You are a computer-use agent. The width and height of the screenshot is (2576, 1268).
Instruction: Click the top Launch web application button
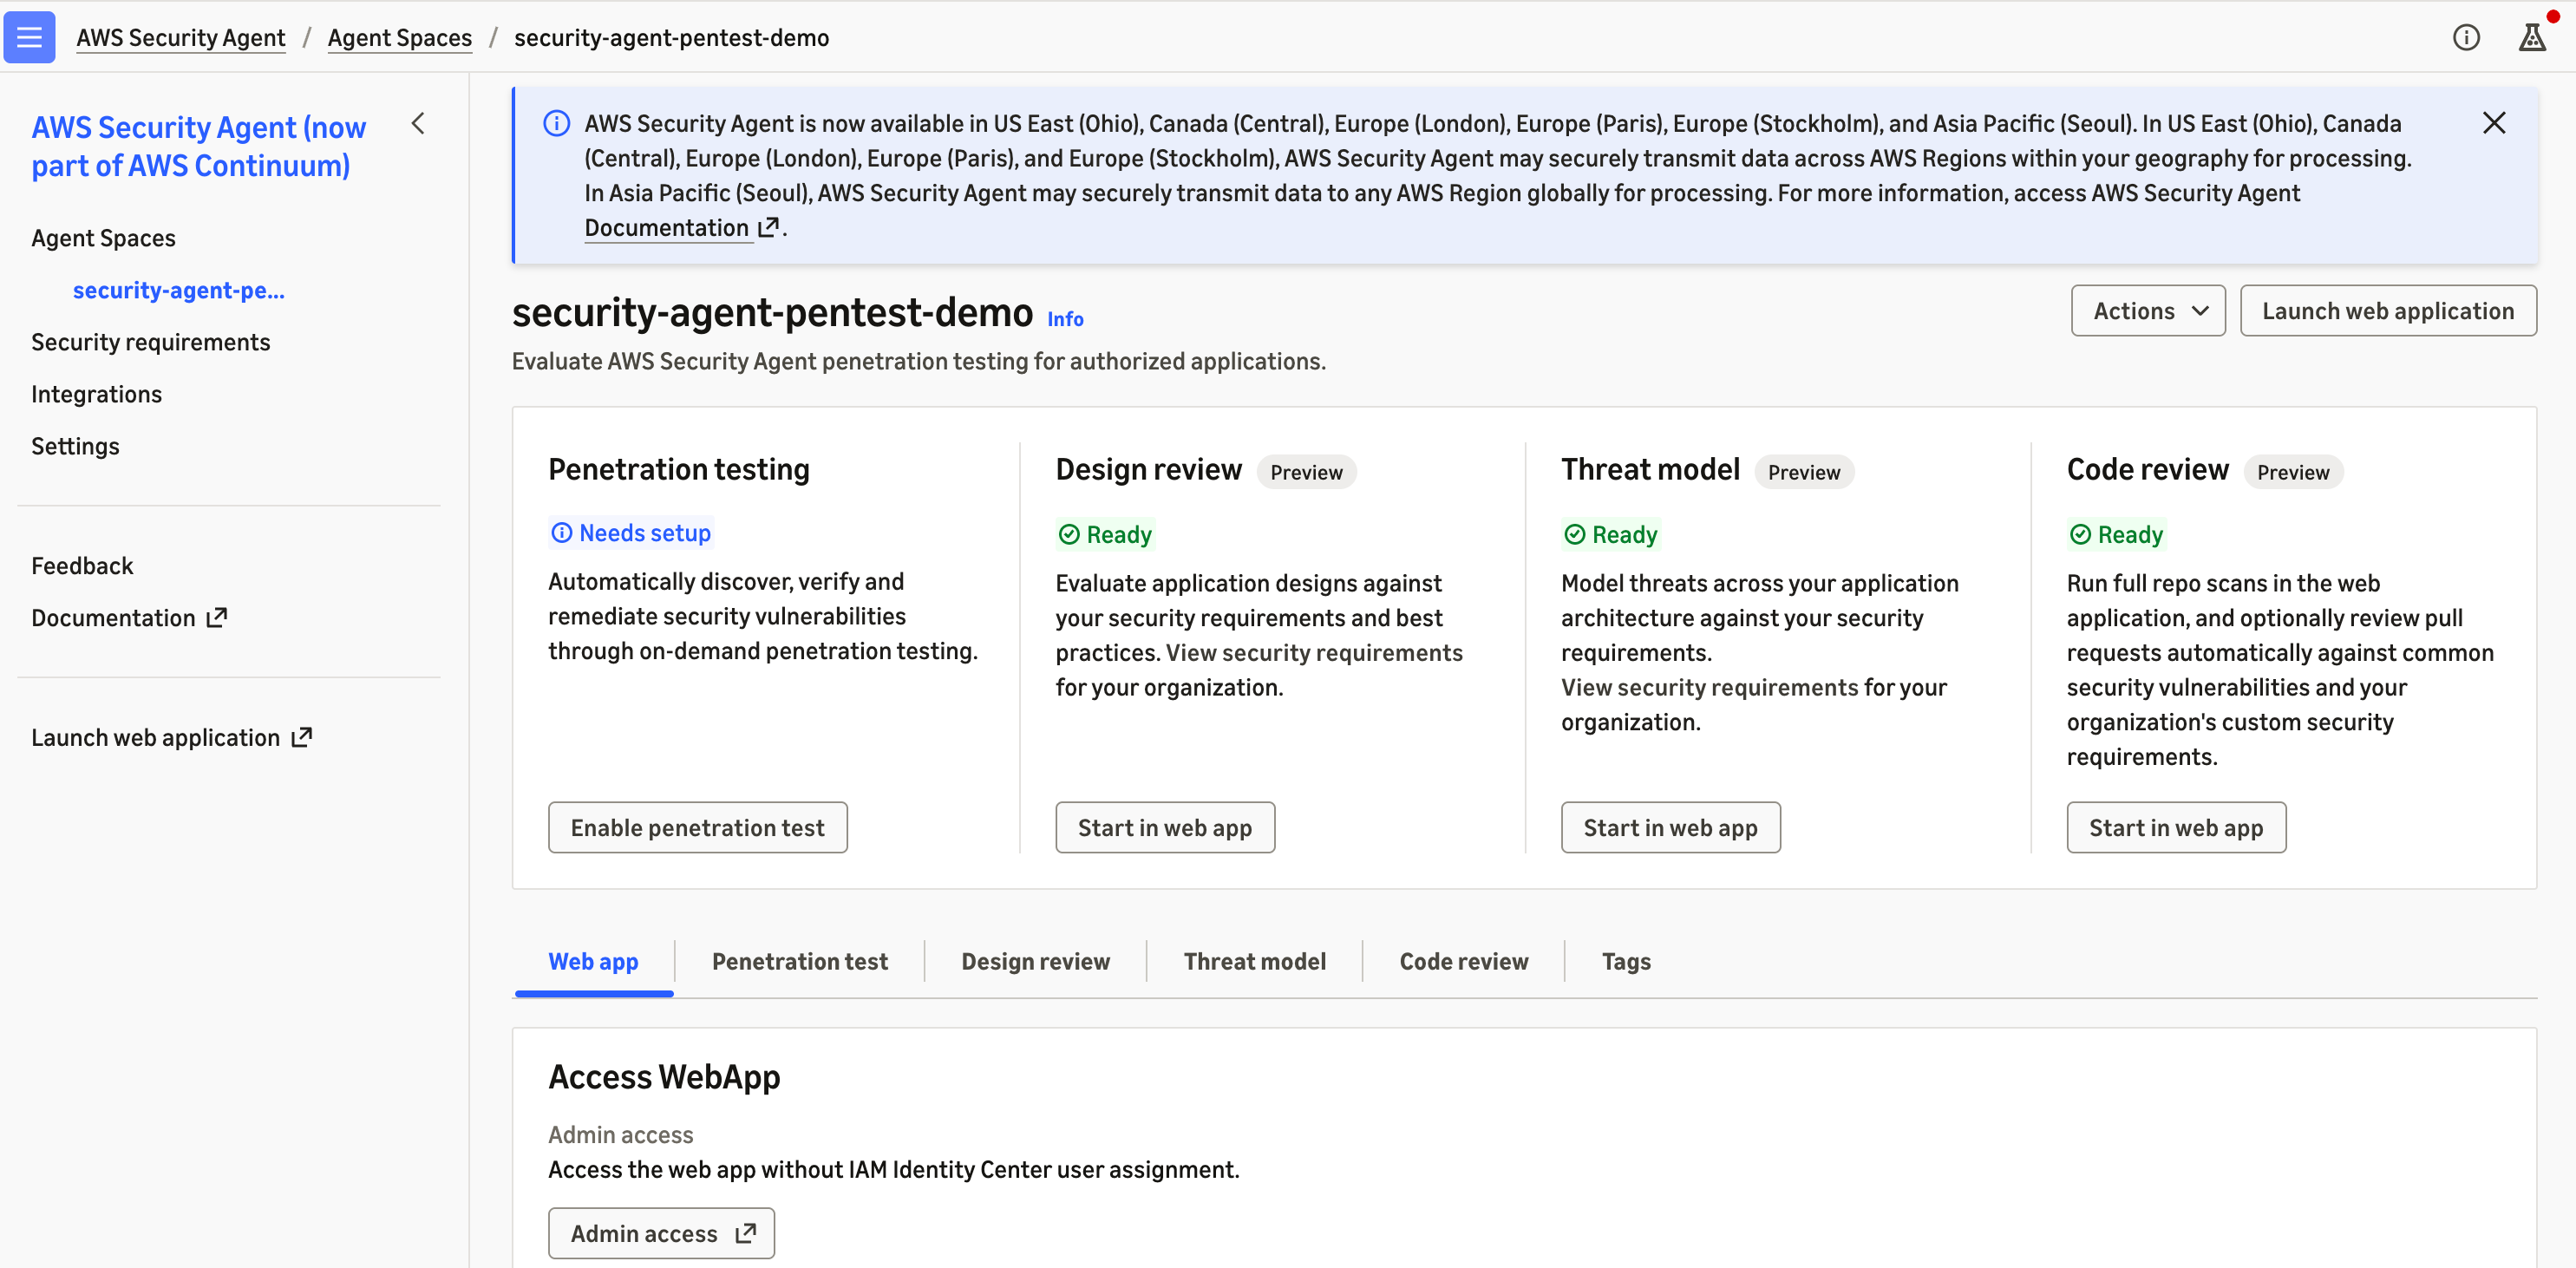click(2388, 311)
